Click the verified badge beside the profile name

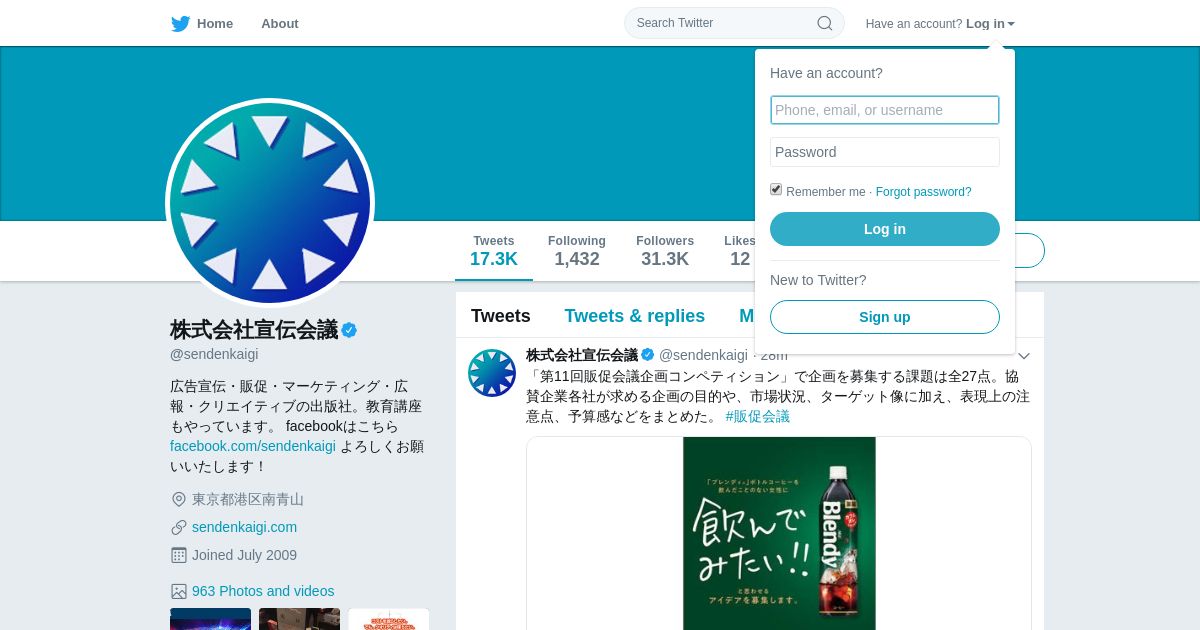pos(349,330)
